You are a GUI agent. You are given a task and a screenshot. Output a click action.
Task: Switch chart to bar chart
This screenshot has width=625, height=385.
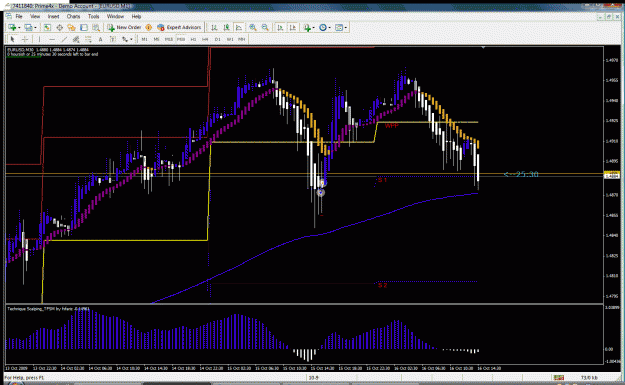point(214,27)
